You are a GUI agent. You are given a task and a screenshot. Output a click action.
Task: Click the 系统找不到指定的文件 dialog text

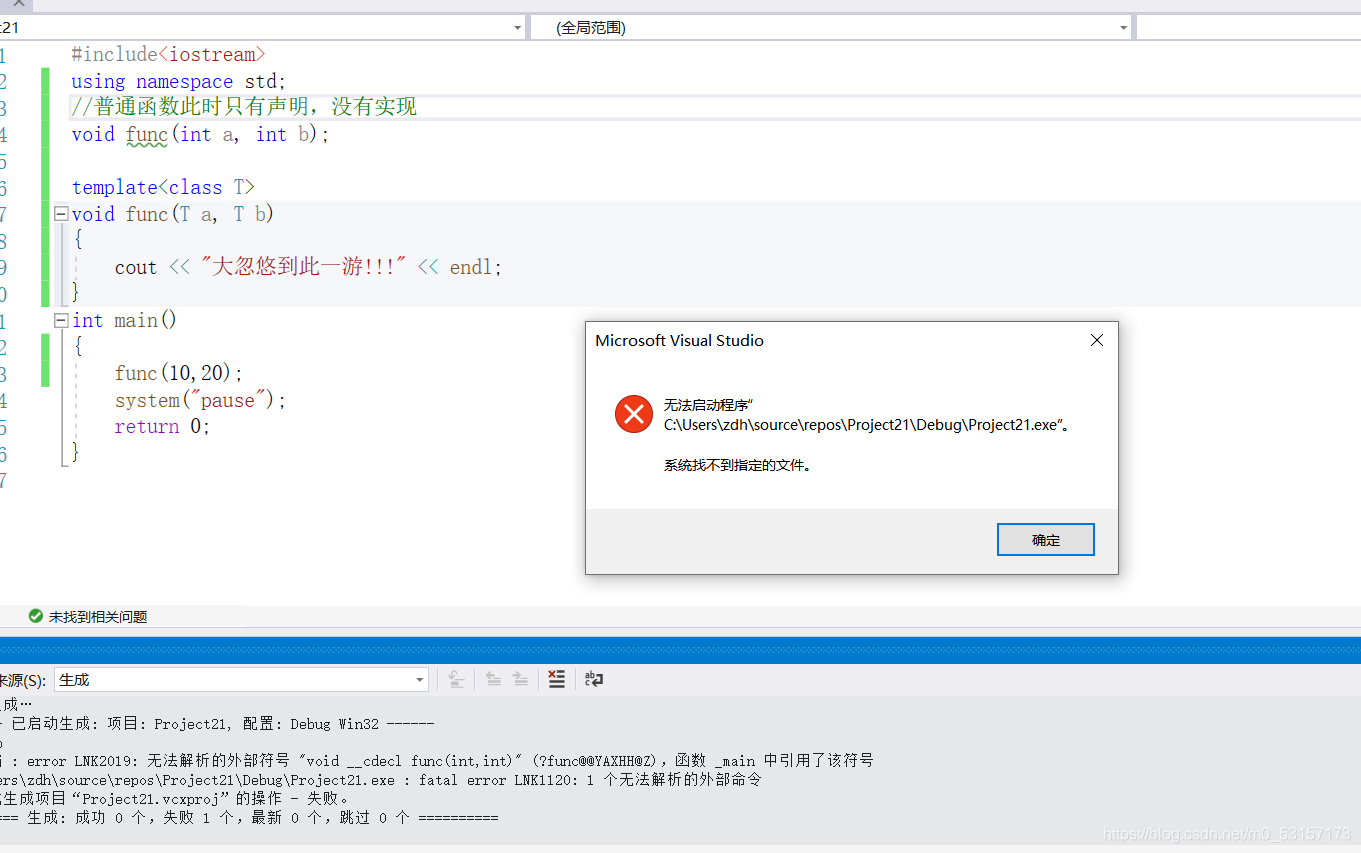point(737,465)
